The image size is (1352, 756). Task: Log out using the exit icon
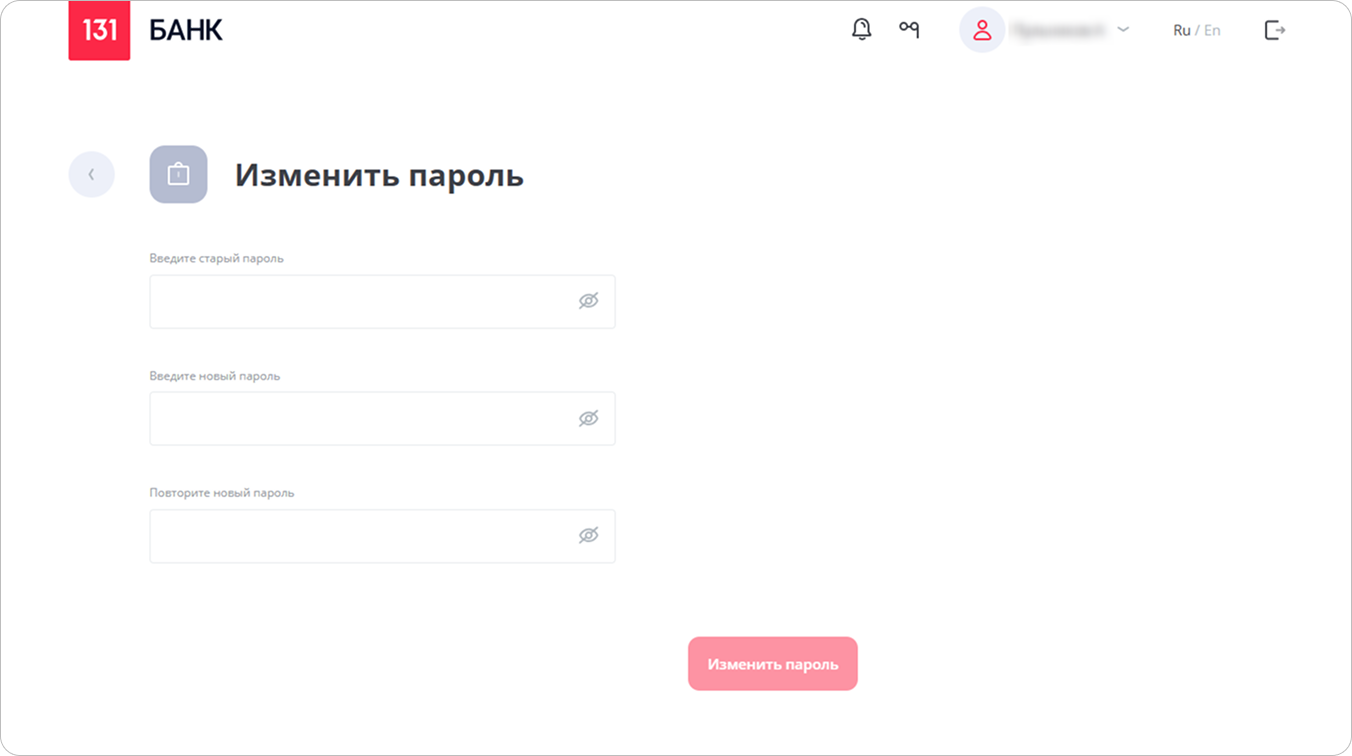coord(1275,30)
